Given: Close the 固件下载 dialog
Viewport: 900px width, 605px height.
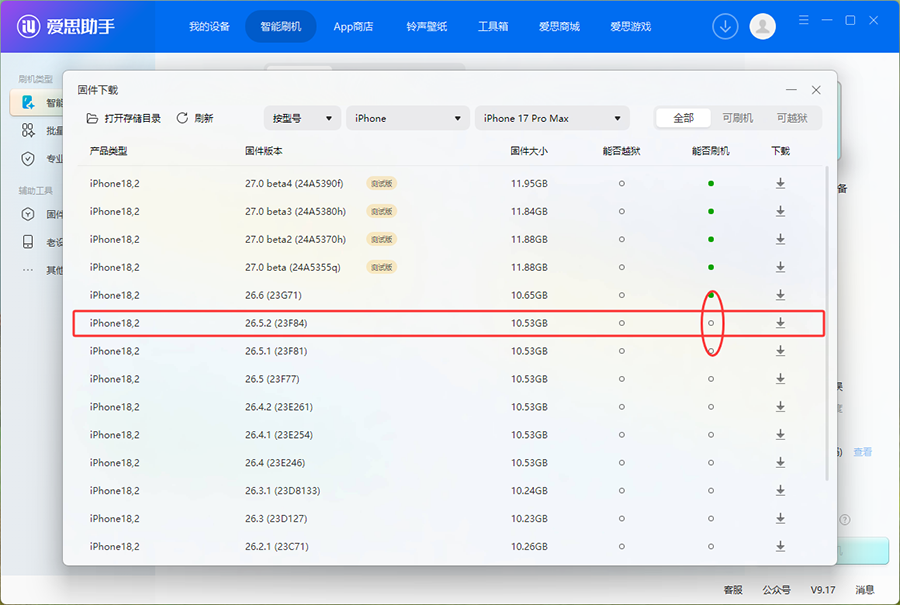Looking at the screenshot, I should point(816,90).
